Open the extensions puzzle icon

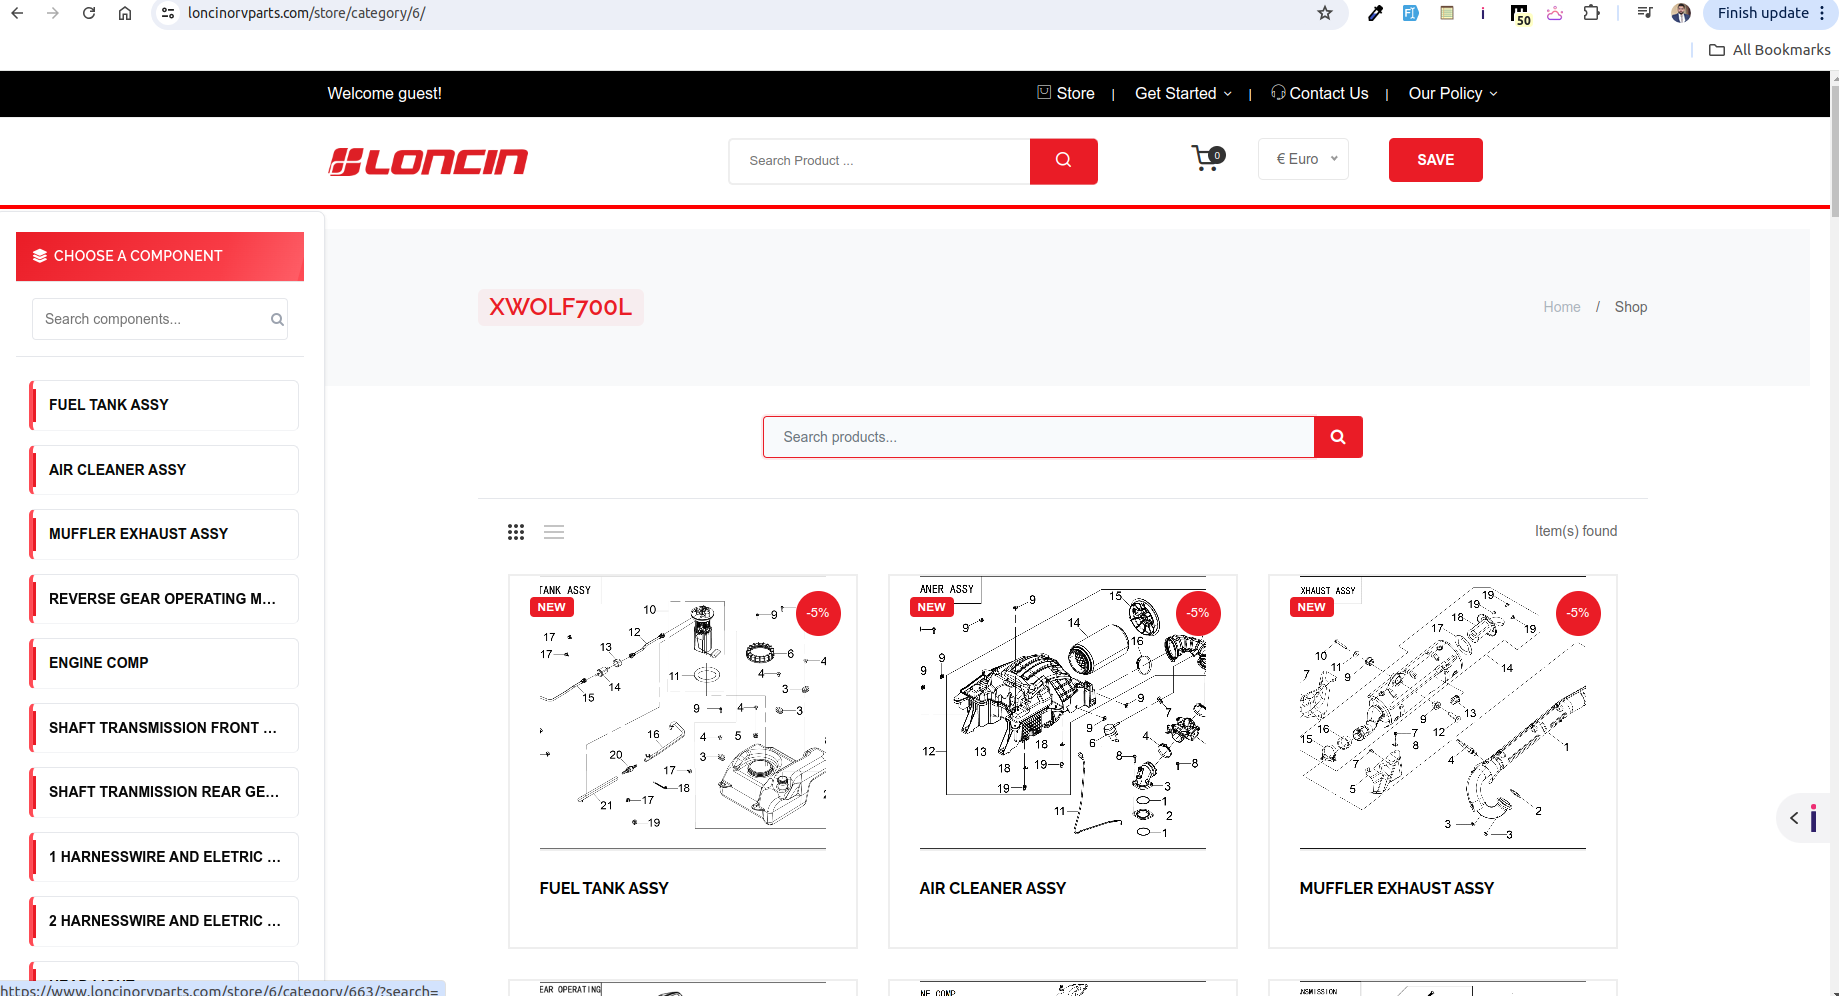[x=1591, y=13]
